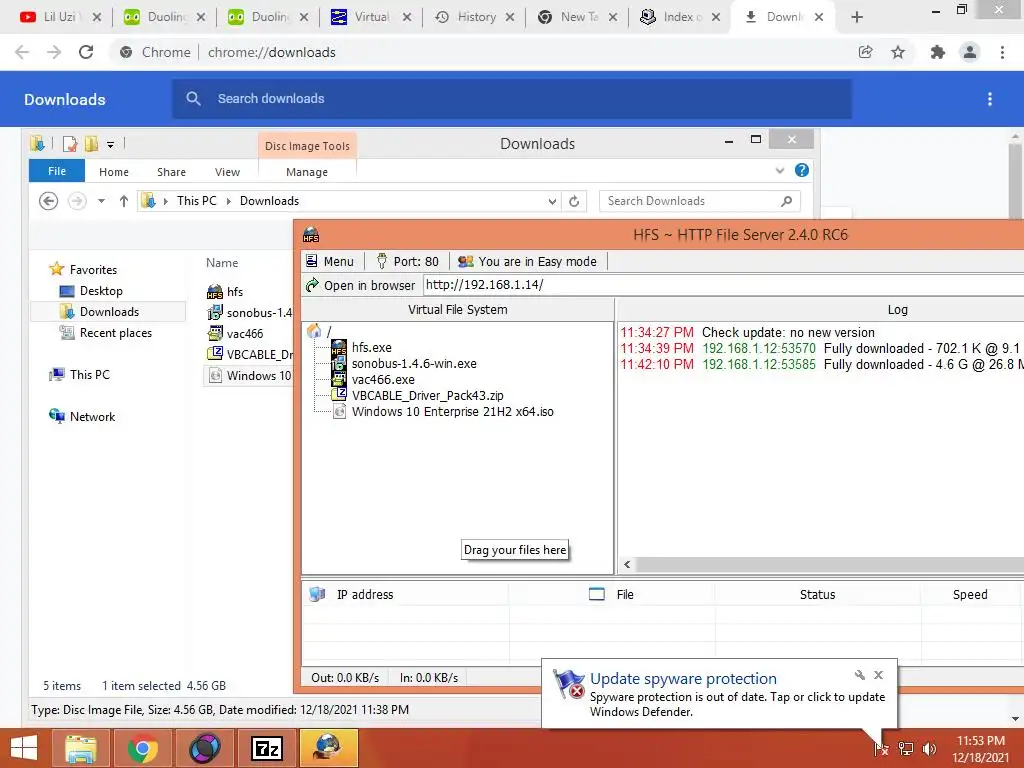Open the Explorer recent locations dropdown
The image size is (1024, 768).
(101, 201)
